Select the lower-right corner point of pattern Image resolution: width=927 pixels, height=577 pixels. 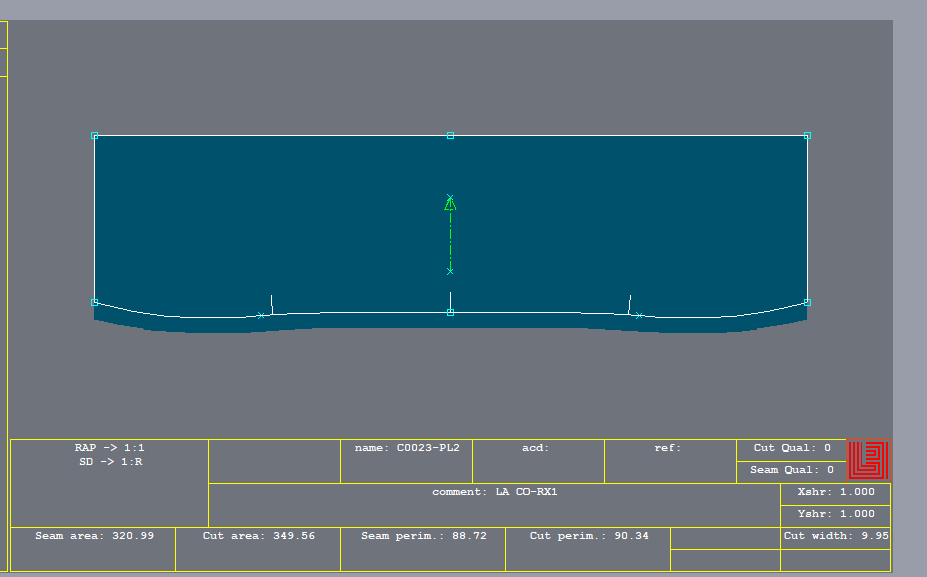(807, 302)
